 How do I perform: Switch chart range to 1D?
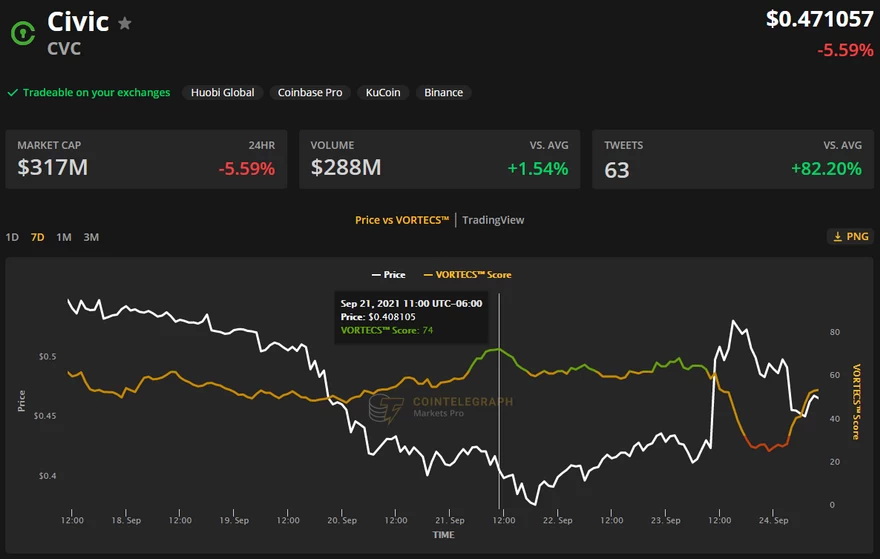point(12,237)
